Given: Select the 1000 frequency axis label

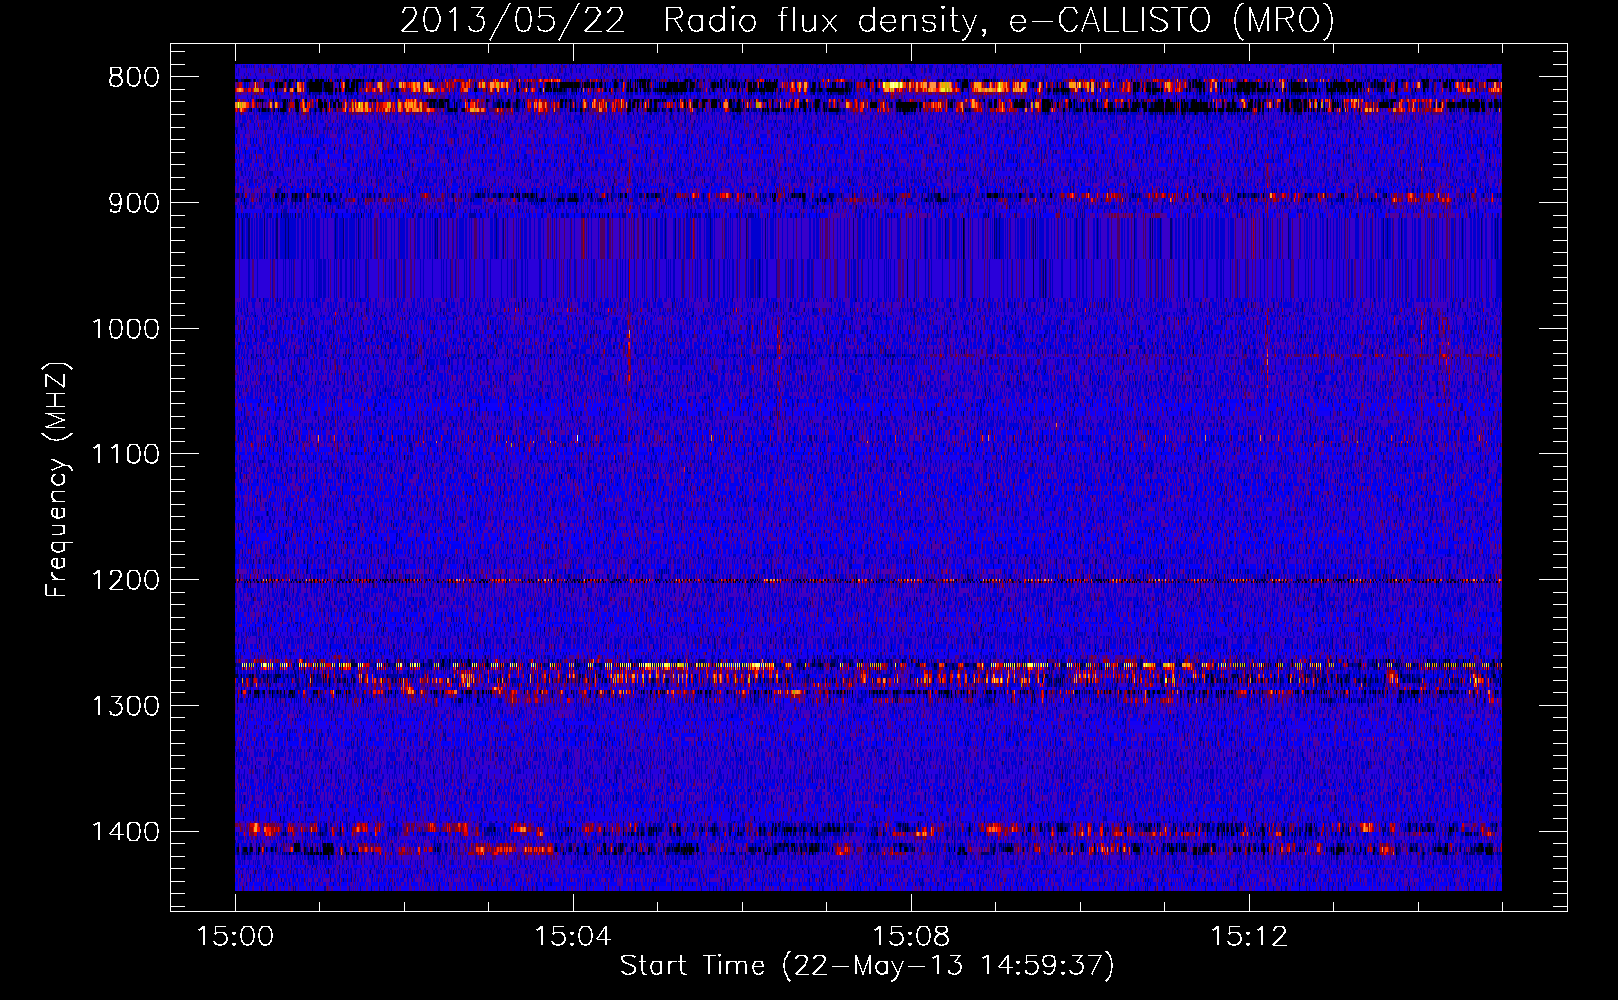Looking at the screenshot, I should 125,329.
